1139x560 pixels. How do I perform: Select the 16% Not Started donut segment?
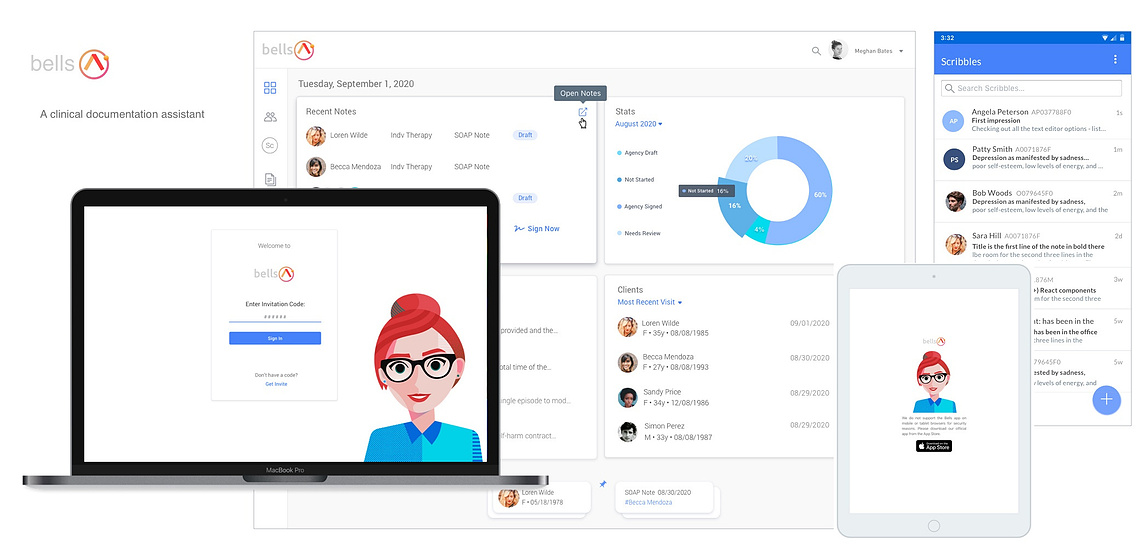[735, 207]
